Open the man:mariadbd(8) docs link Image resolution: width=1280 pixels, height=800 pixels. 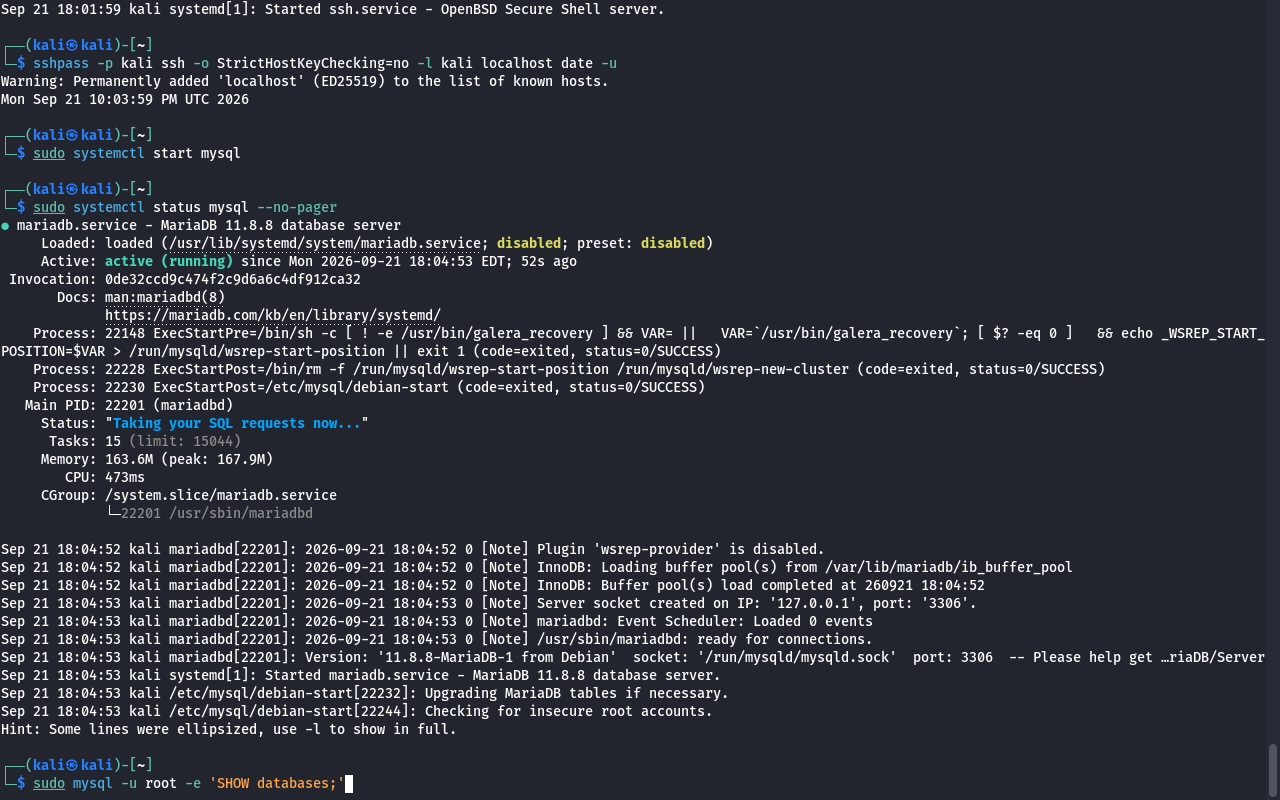point(165,297)
